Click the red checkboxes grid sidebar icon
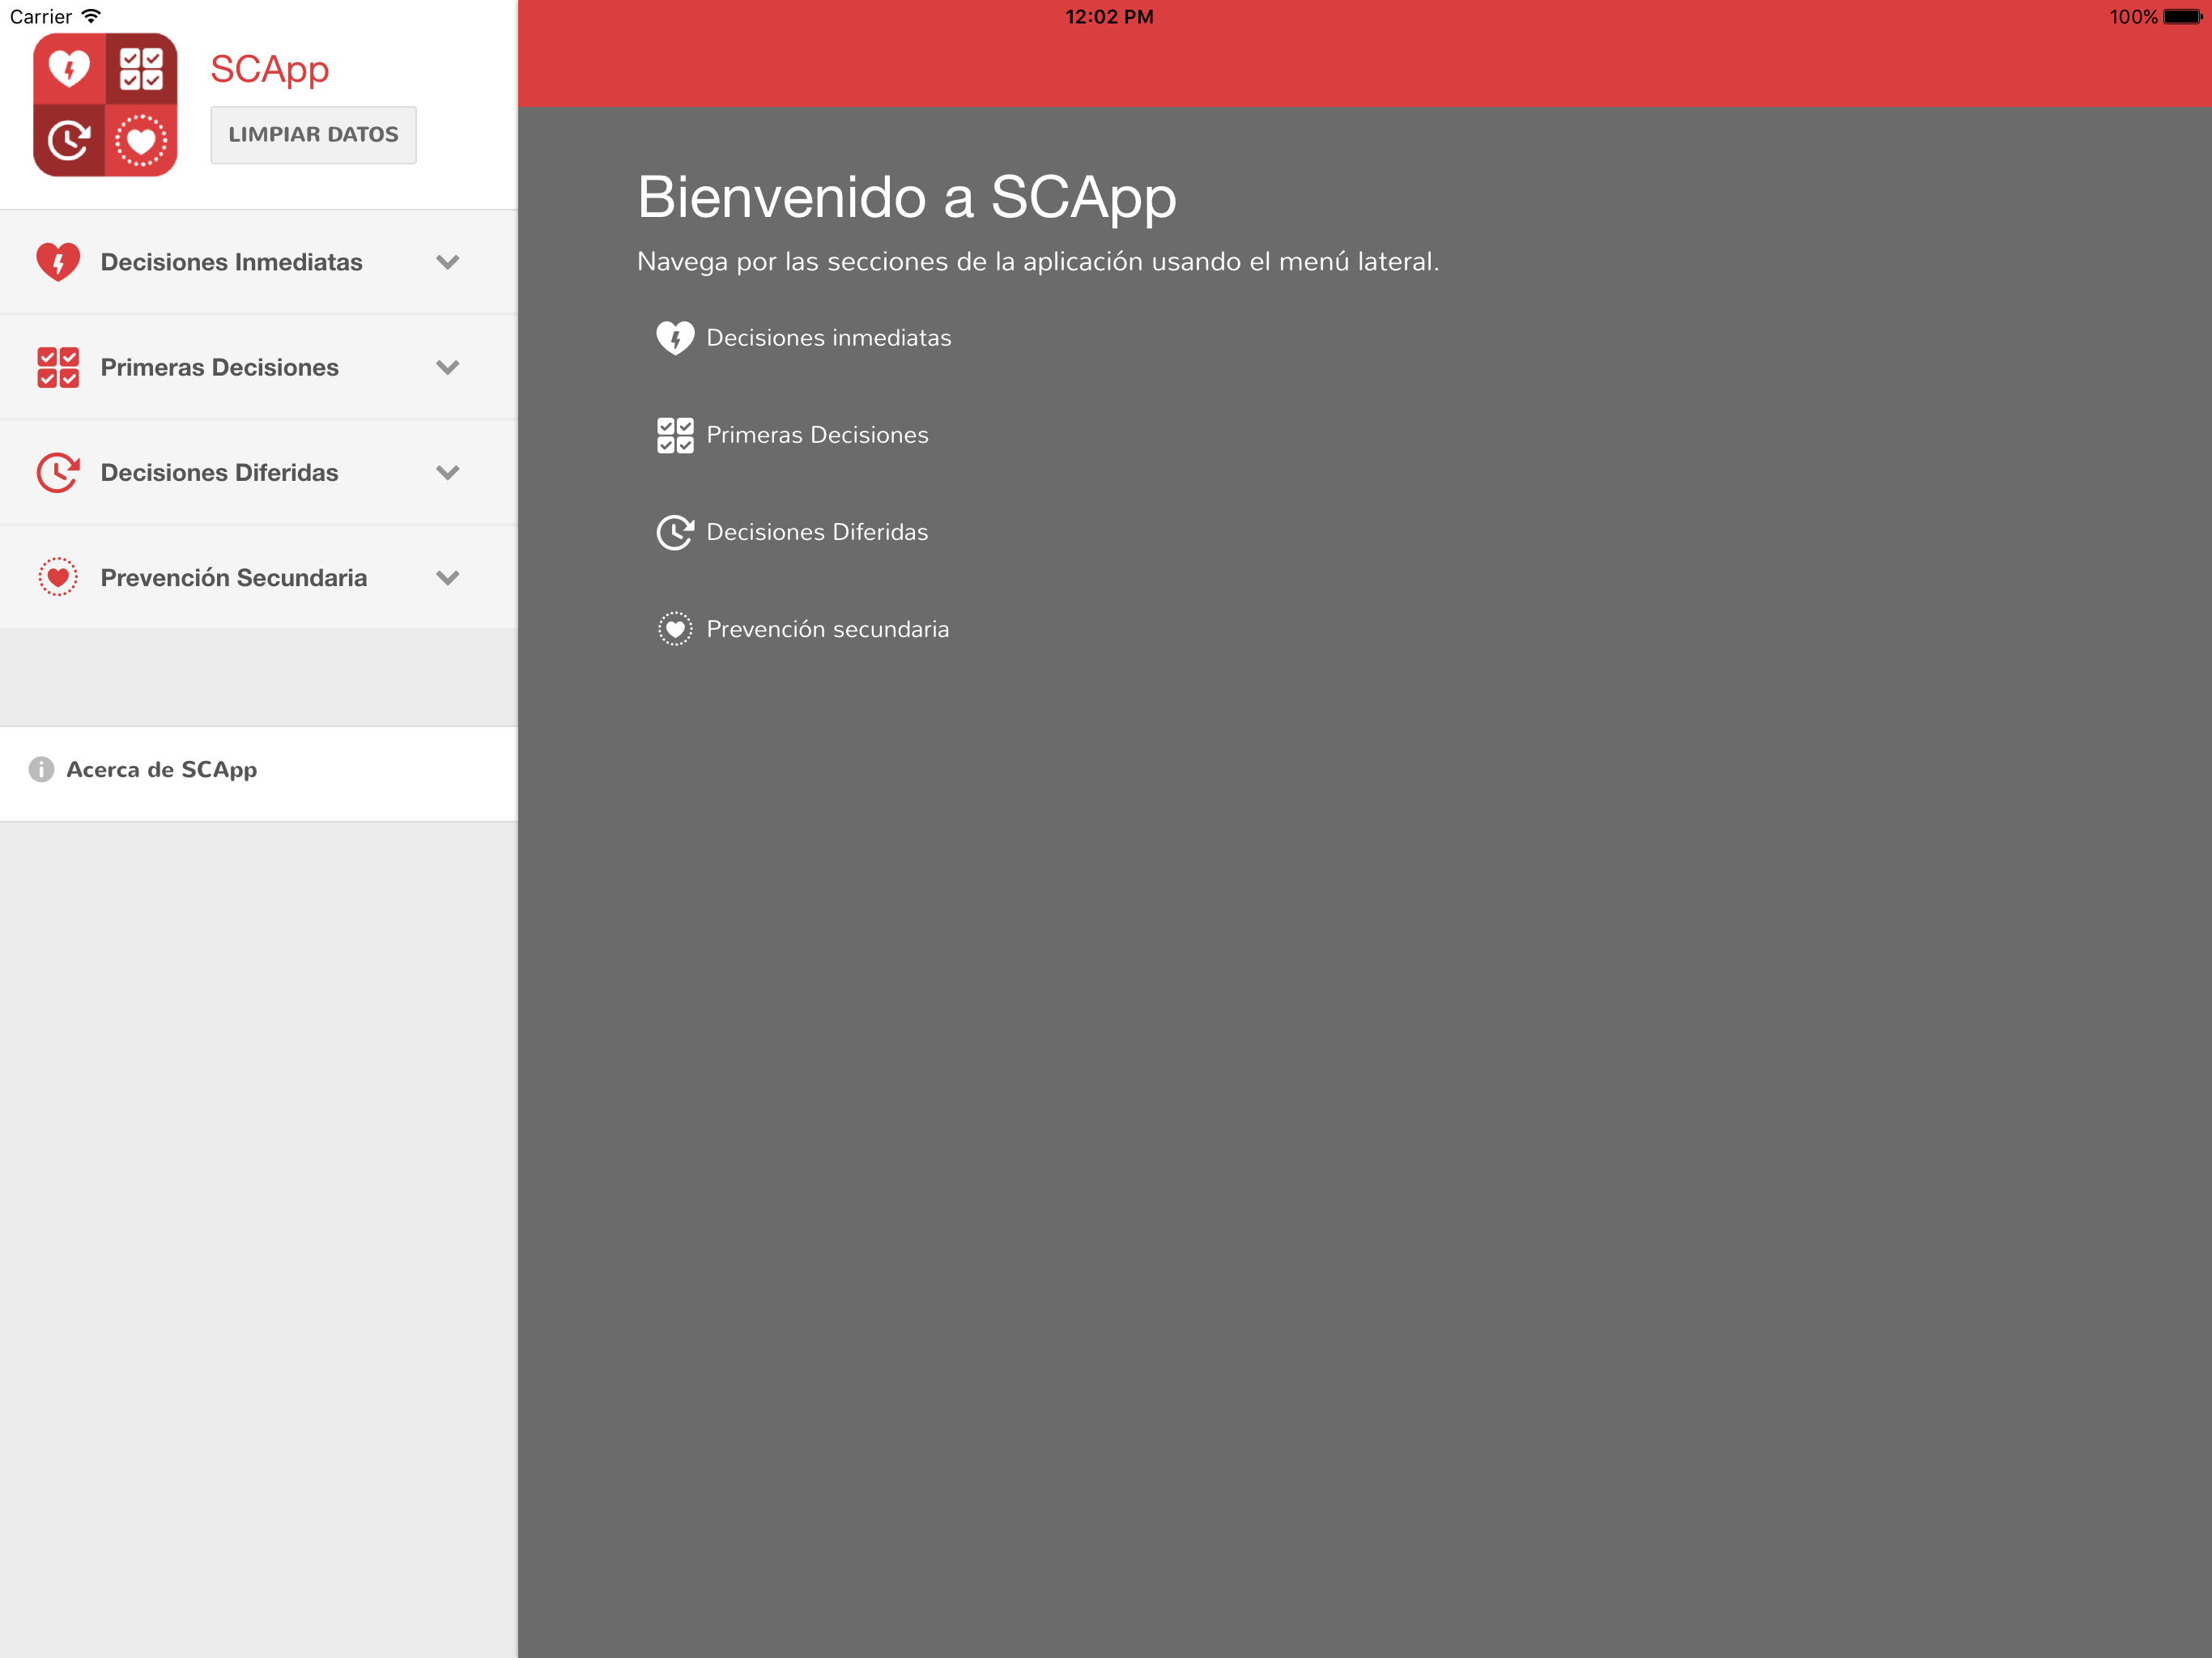2212x1658 pixels. 58,367
